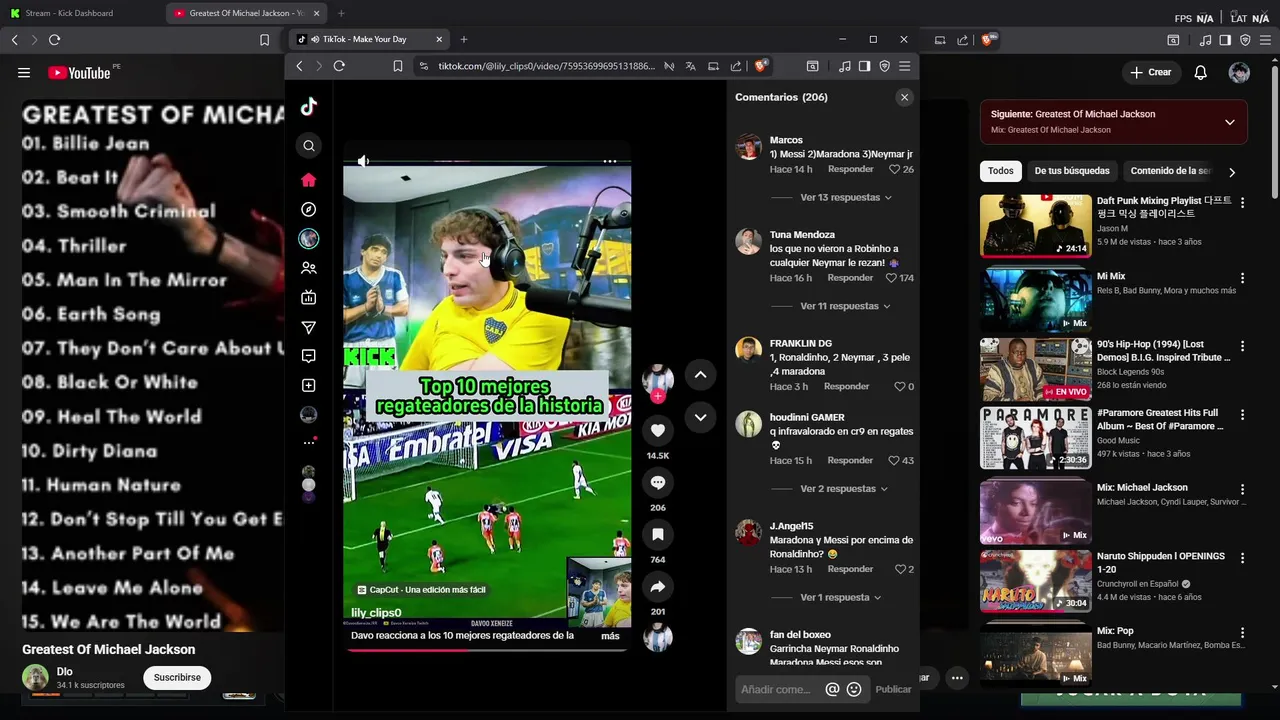
Task: Open options for Naruto Shippuden OPENINGS video
Action: (x=1243, y=557)
